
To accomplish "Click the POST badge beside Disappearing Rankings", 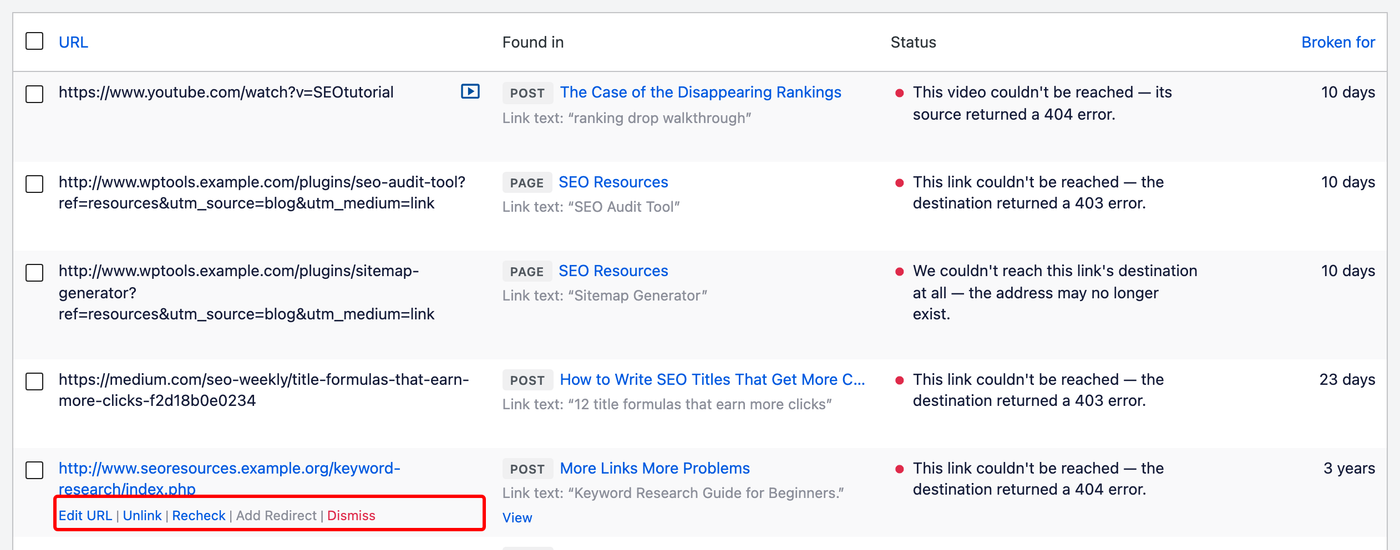I will click(527, 93).
